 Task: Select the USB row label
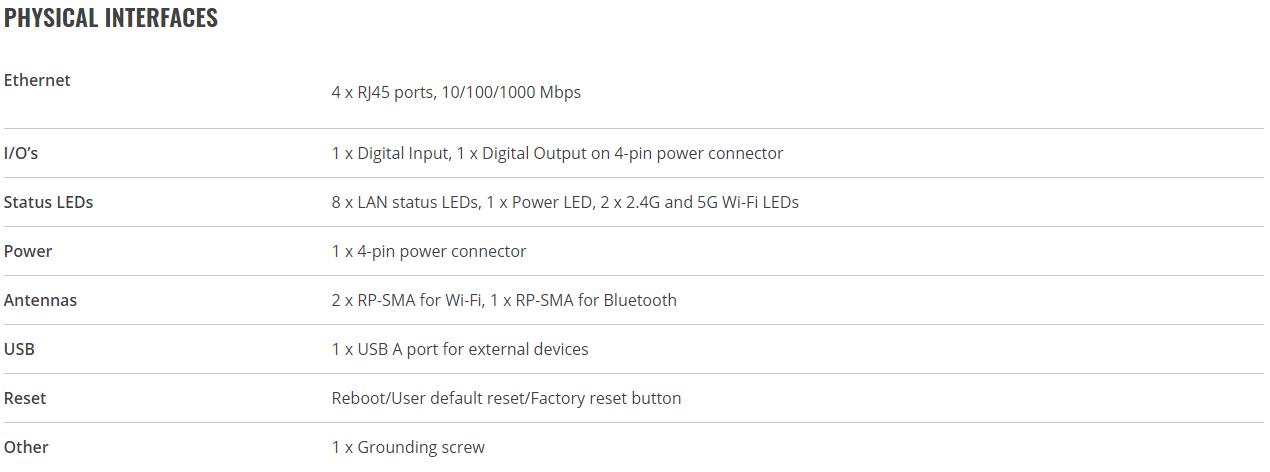click(20, 349)
